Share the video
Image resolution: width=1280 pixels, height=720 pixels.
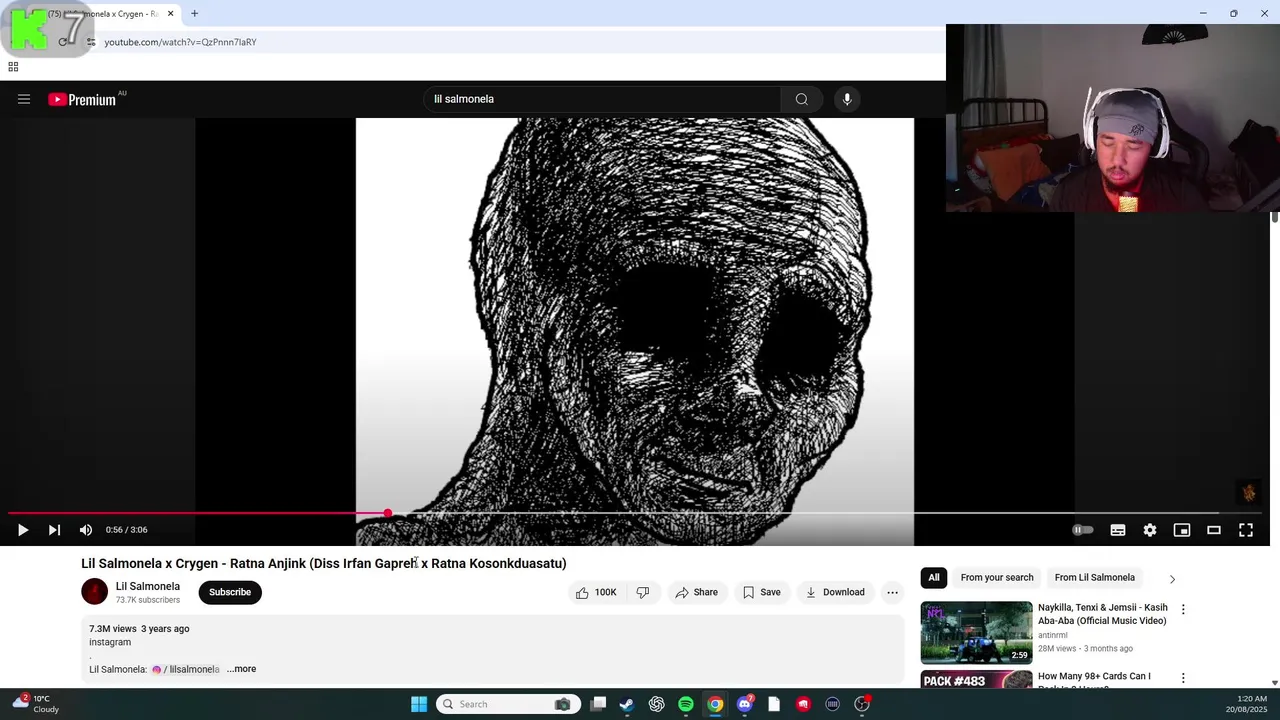(x=696, y=592)
